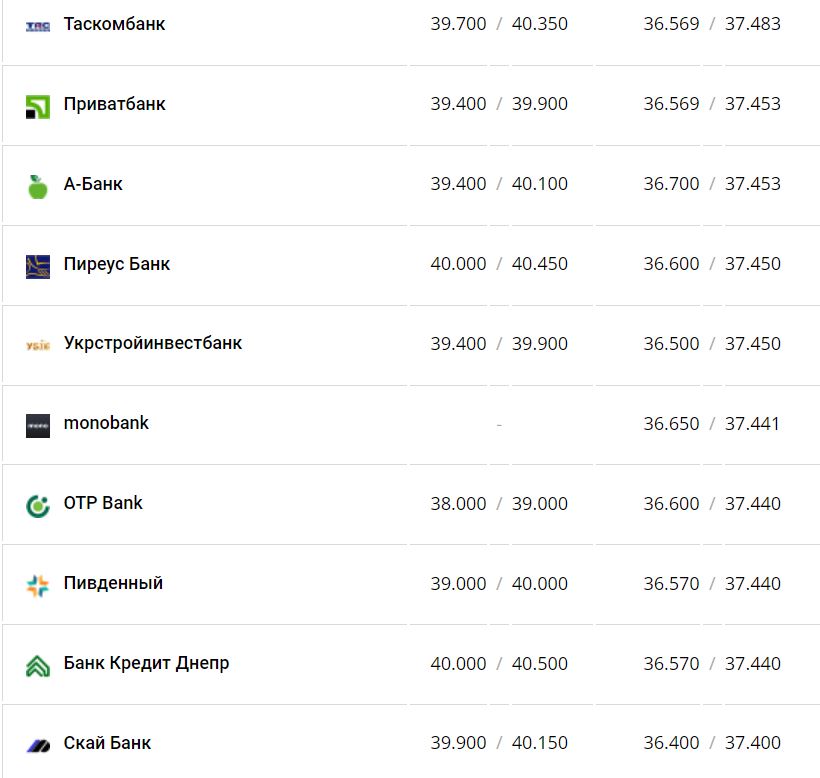Click А-Банк rate 39.400 / 40.100
The width and height of the screenshot is (820, 778).
tap(499, 184)
